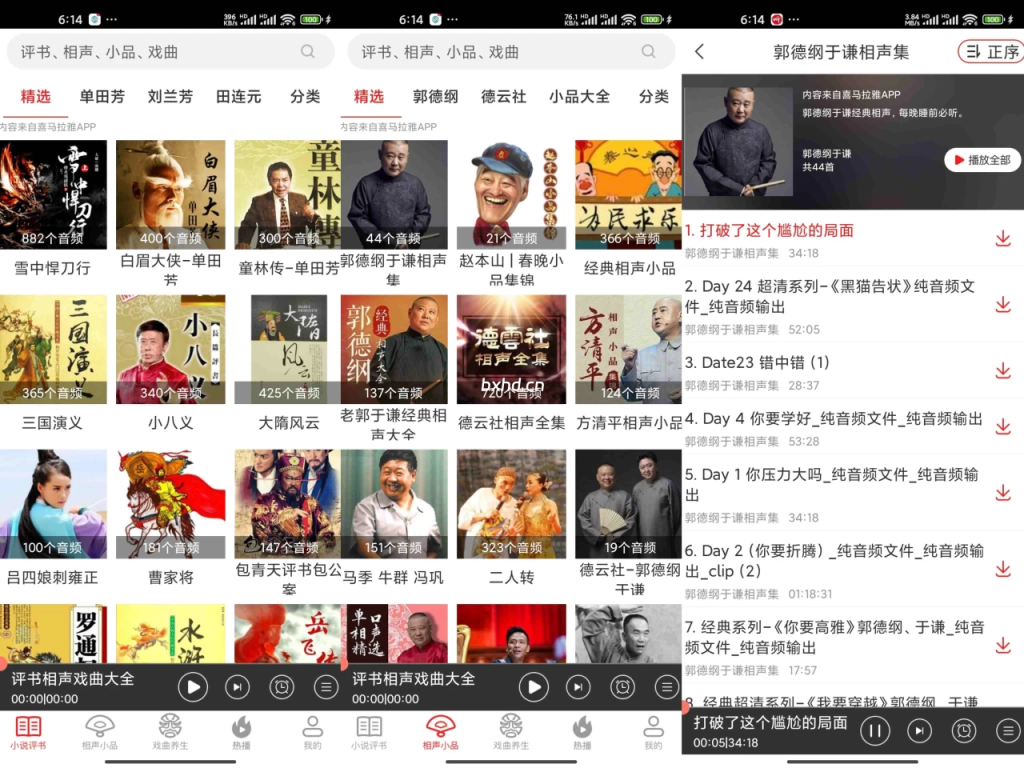This screenshot has height=768, width=1024.
Task: Select 刘兰芳 tab
Action: pyautogui.click(x=170, y=97)
